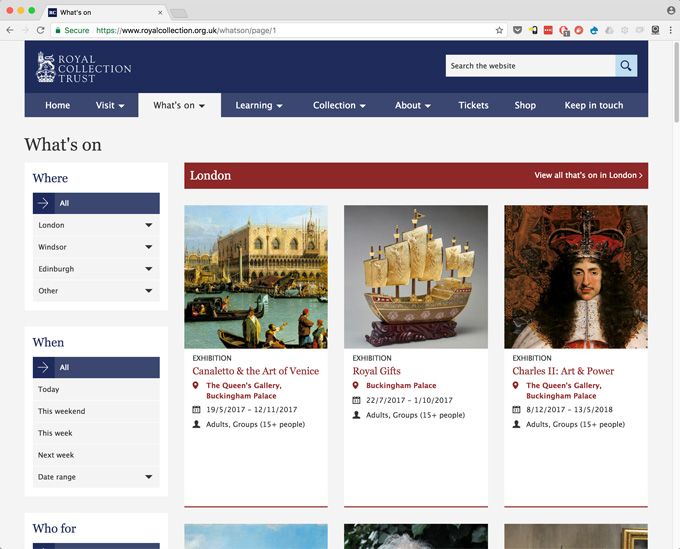Expand the Collection menu
The image size is (680, 549).
[339, 105]
